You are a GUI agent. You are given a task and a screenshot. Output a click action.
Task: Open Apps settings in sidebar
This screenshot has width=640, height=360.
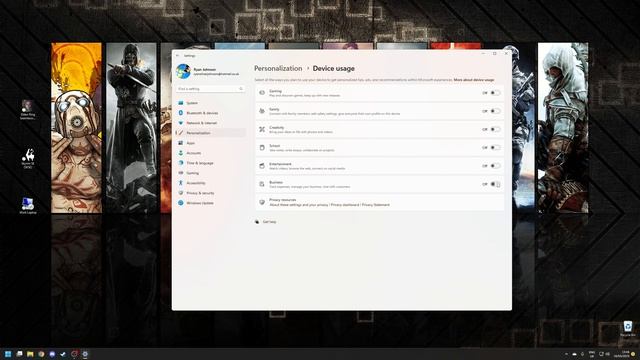pos(210,143)
